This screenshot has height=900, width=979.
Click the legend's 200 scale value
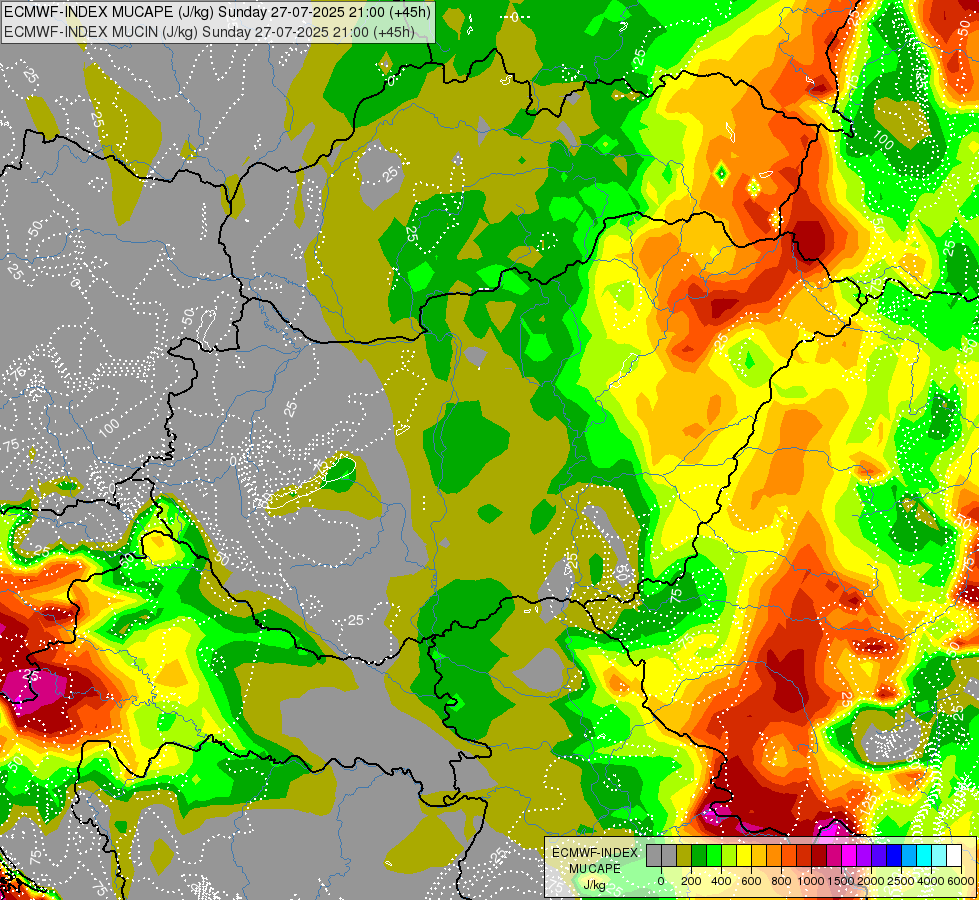[x=691, y=881]
